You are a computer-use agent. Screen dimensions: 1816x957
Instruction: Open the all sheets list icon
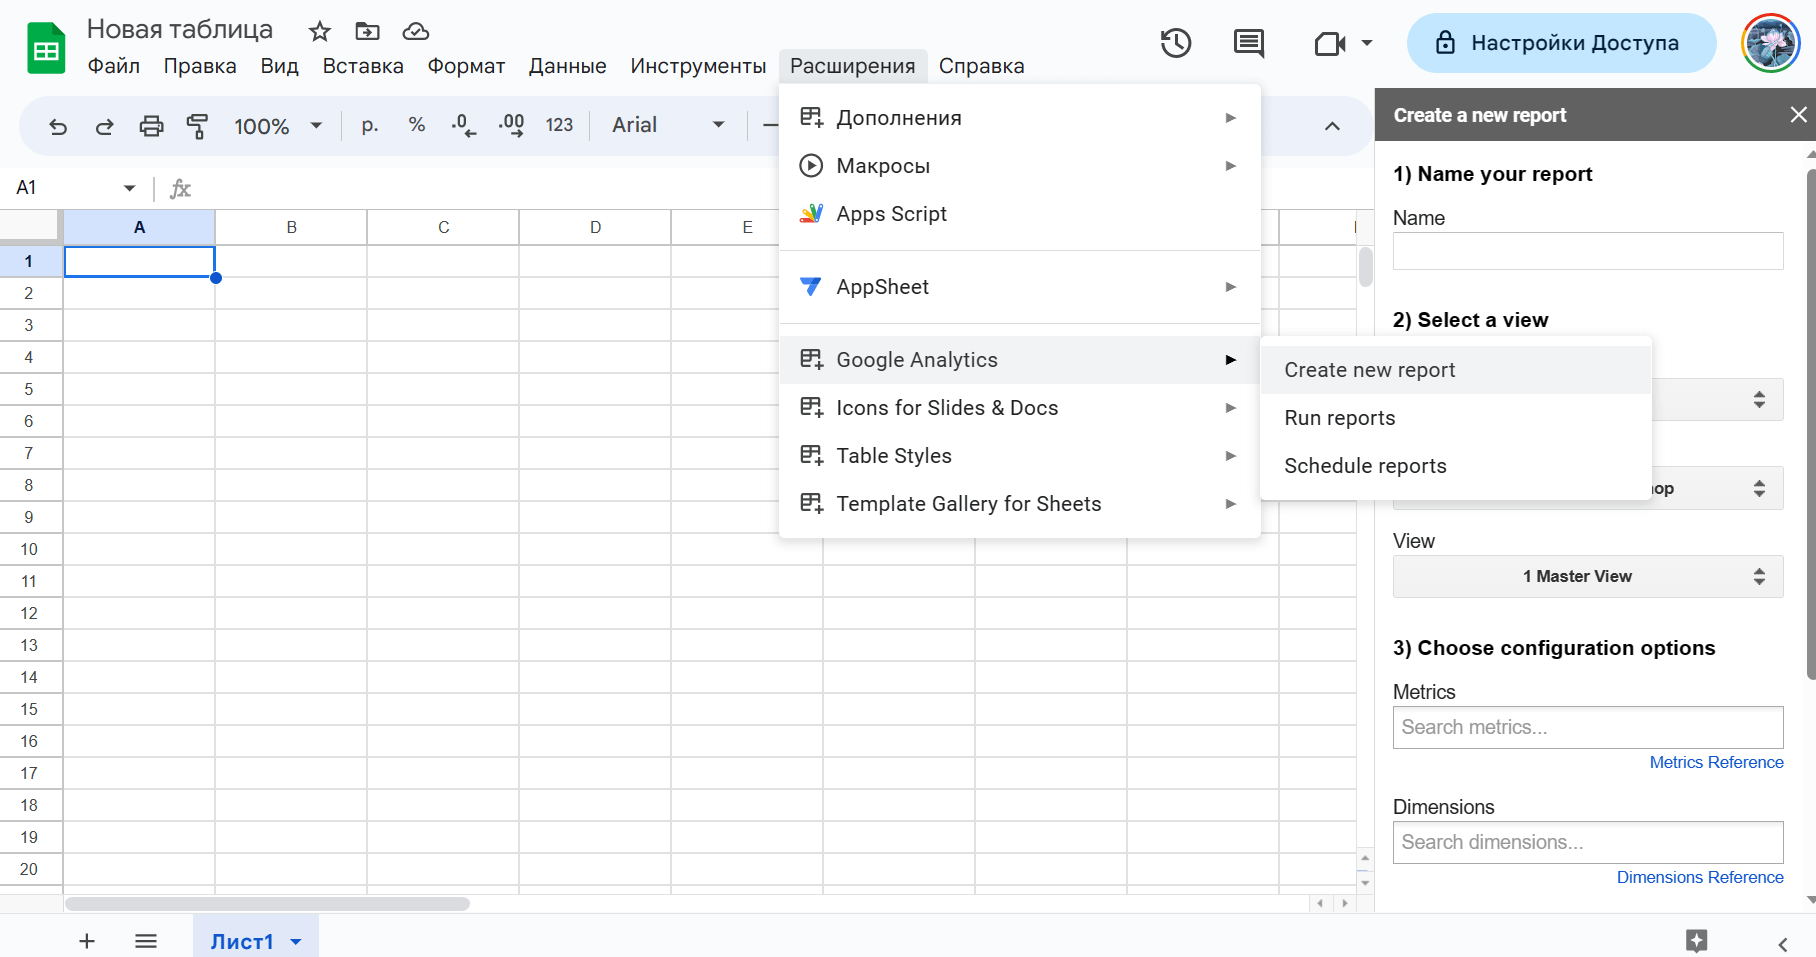pyautogui.click(x=146, y=941)
